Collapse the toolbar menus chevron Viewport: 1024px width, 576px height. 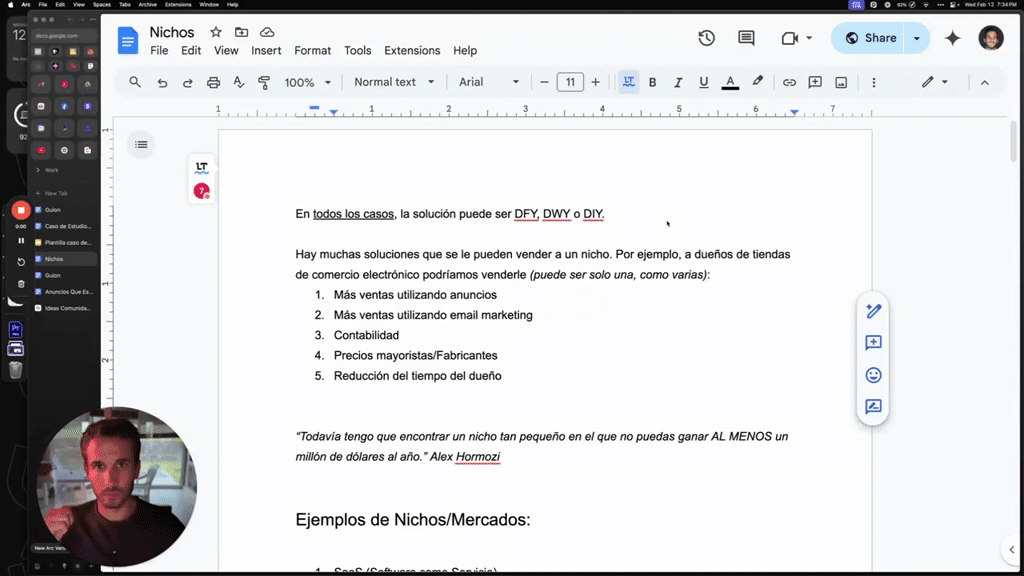[x=984, y=82]
